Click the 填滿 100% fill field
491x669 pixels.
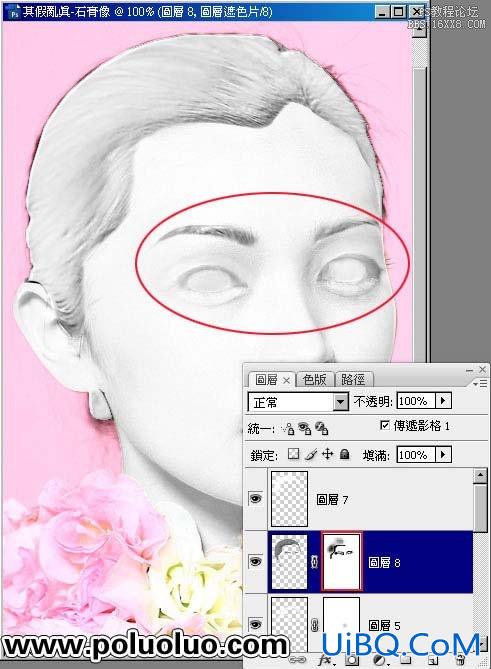416,454
